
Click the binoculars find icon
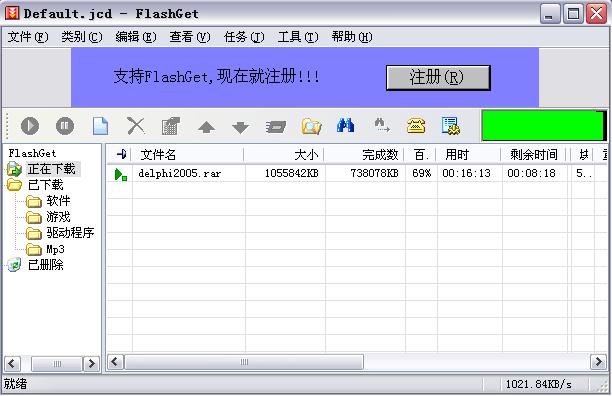(345, 126)
